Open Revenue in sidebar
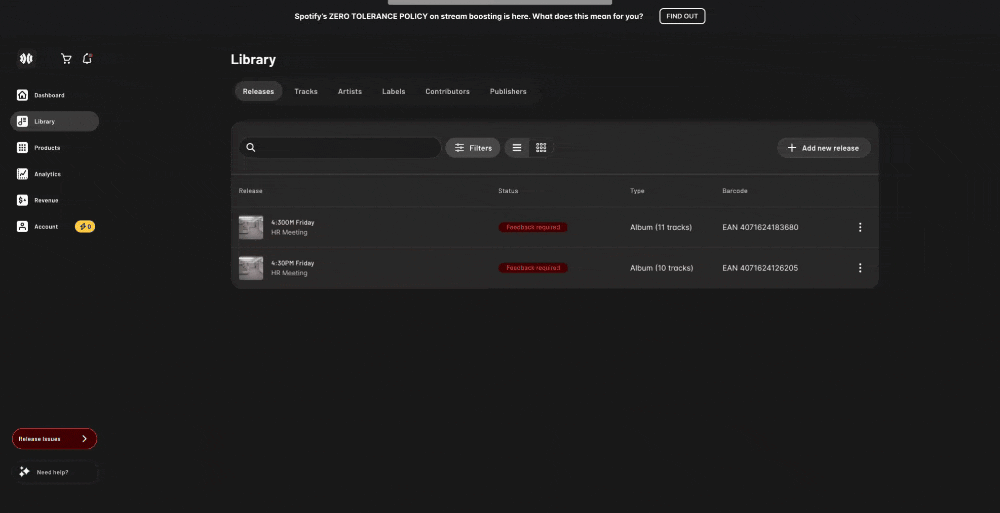 click(x=54, y=200)
